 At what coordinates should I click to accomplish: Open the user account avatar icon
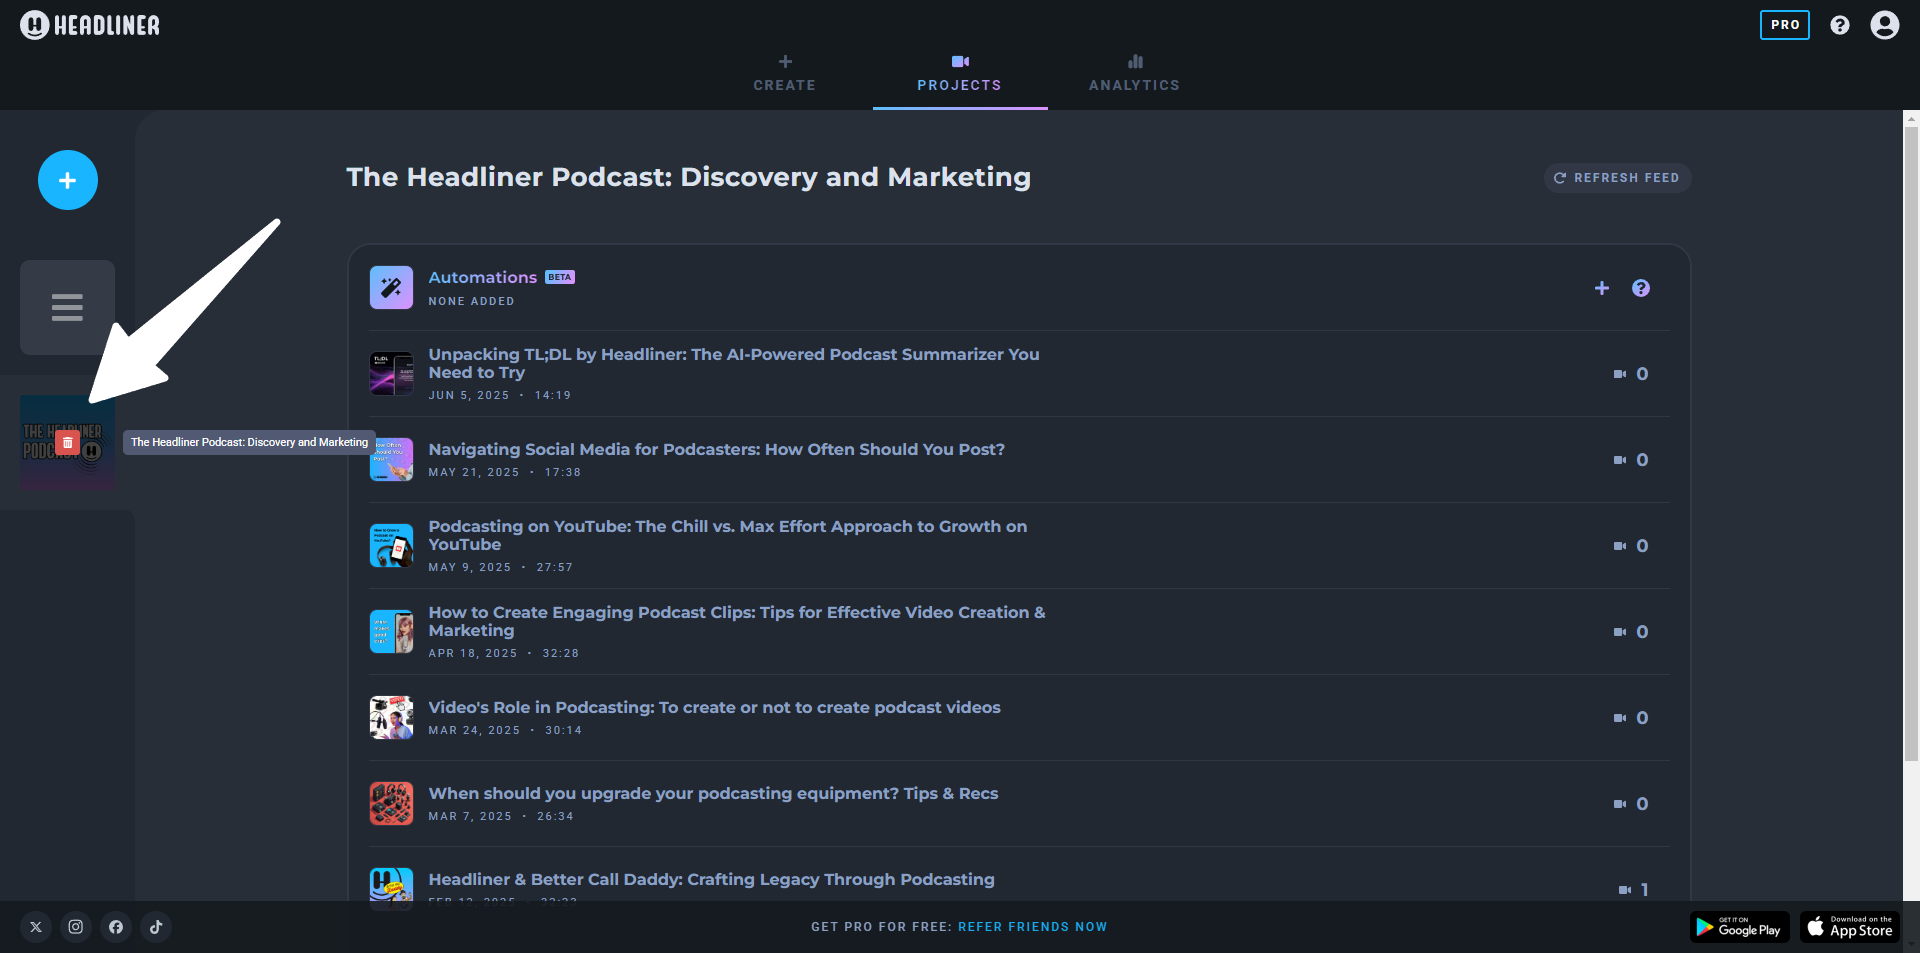coord(1884,25)
